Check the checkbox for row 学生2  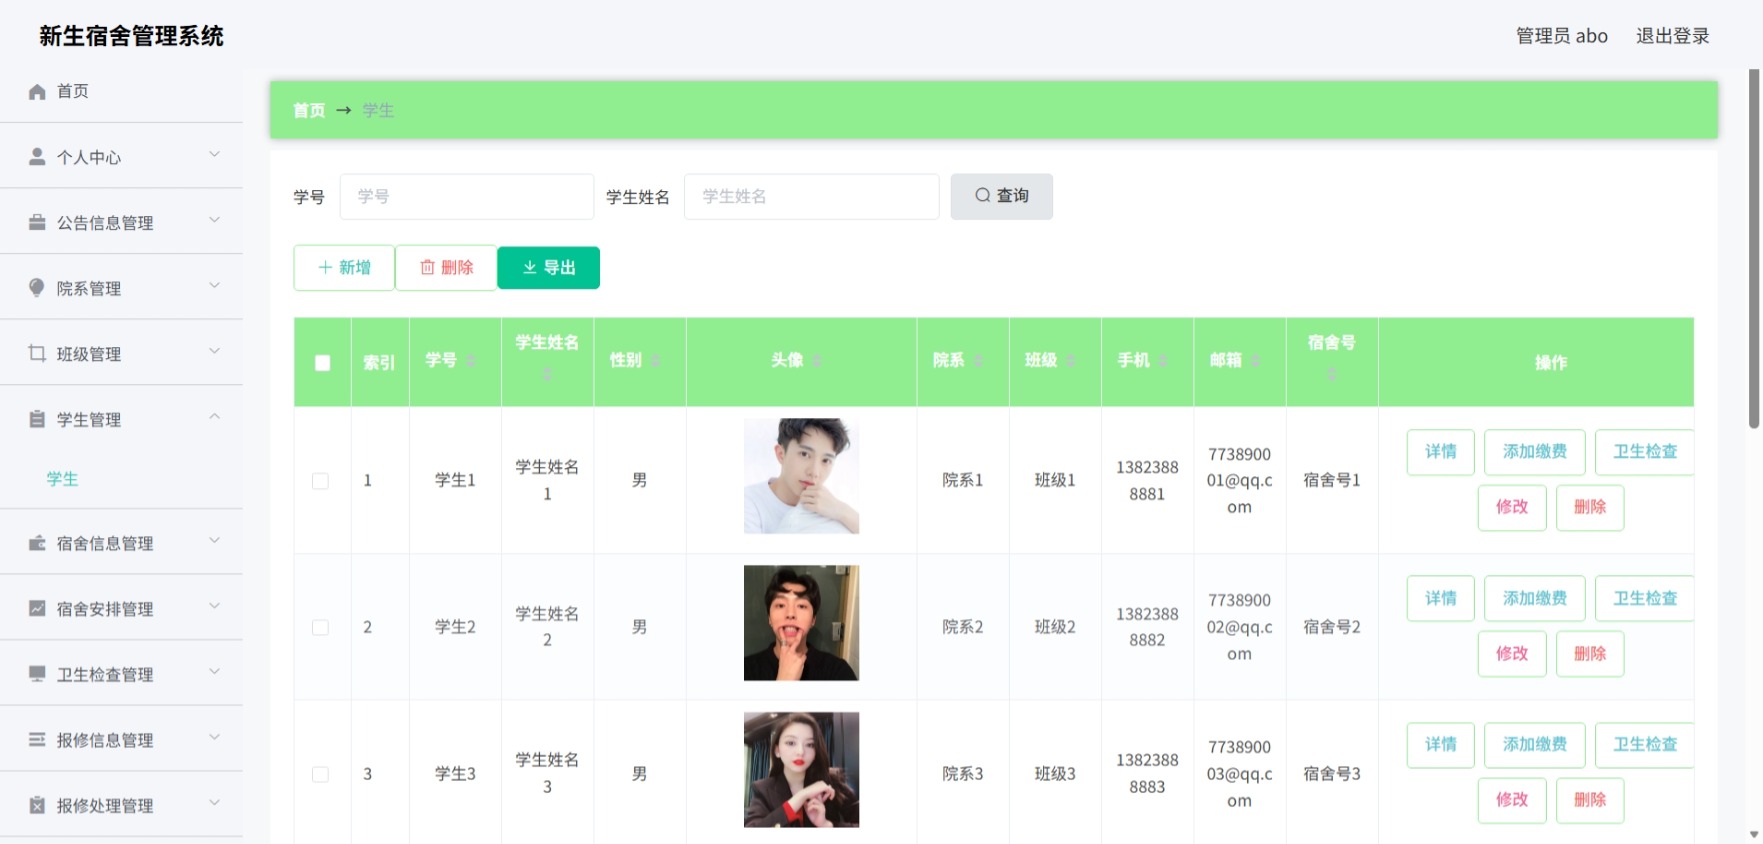[x=320, y=628]
